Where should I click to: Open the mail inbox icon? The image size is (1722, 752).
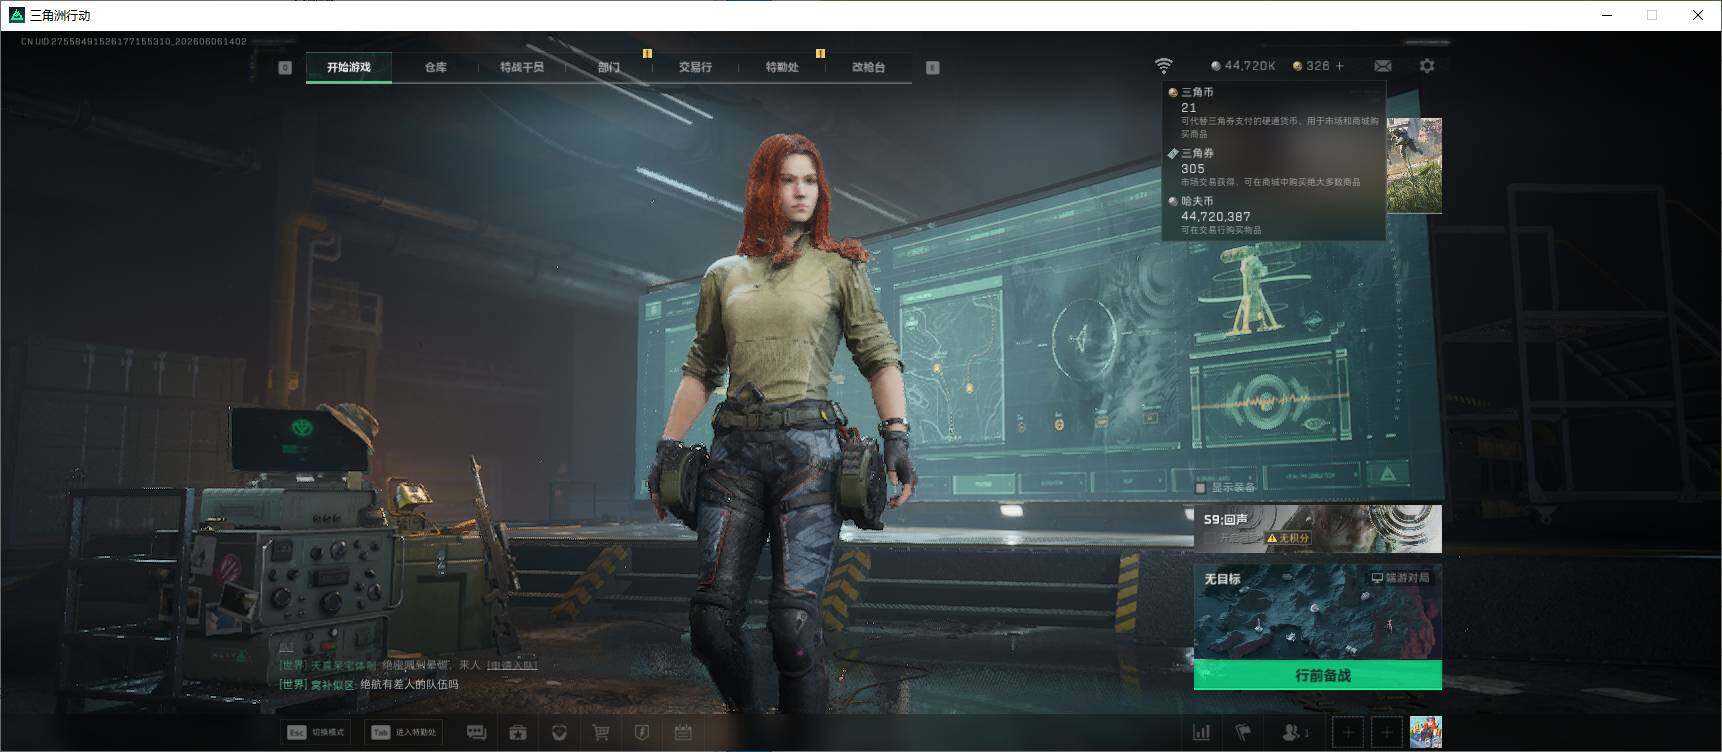coord(1383,66)
